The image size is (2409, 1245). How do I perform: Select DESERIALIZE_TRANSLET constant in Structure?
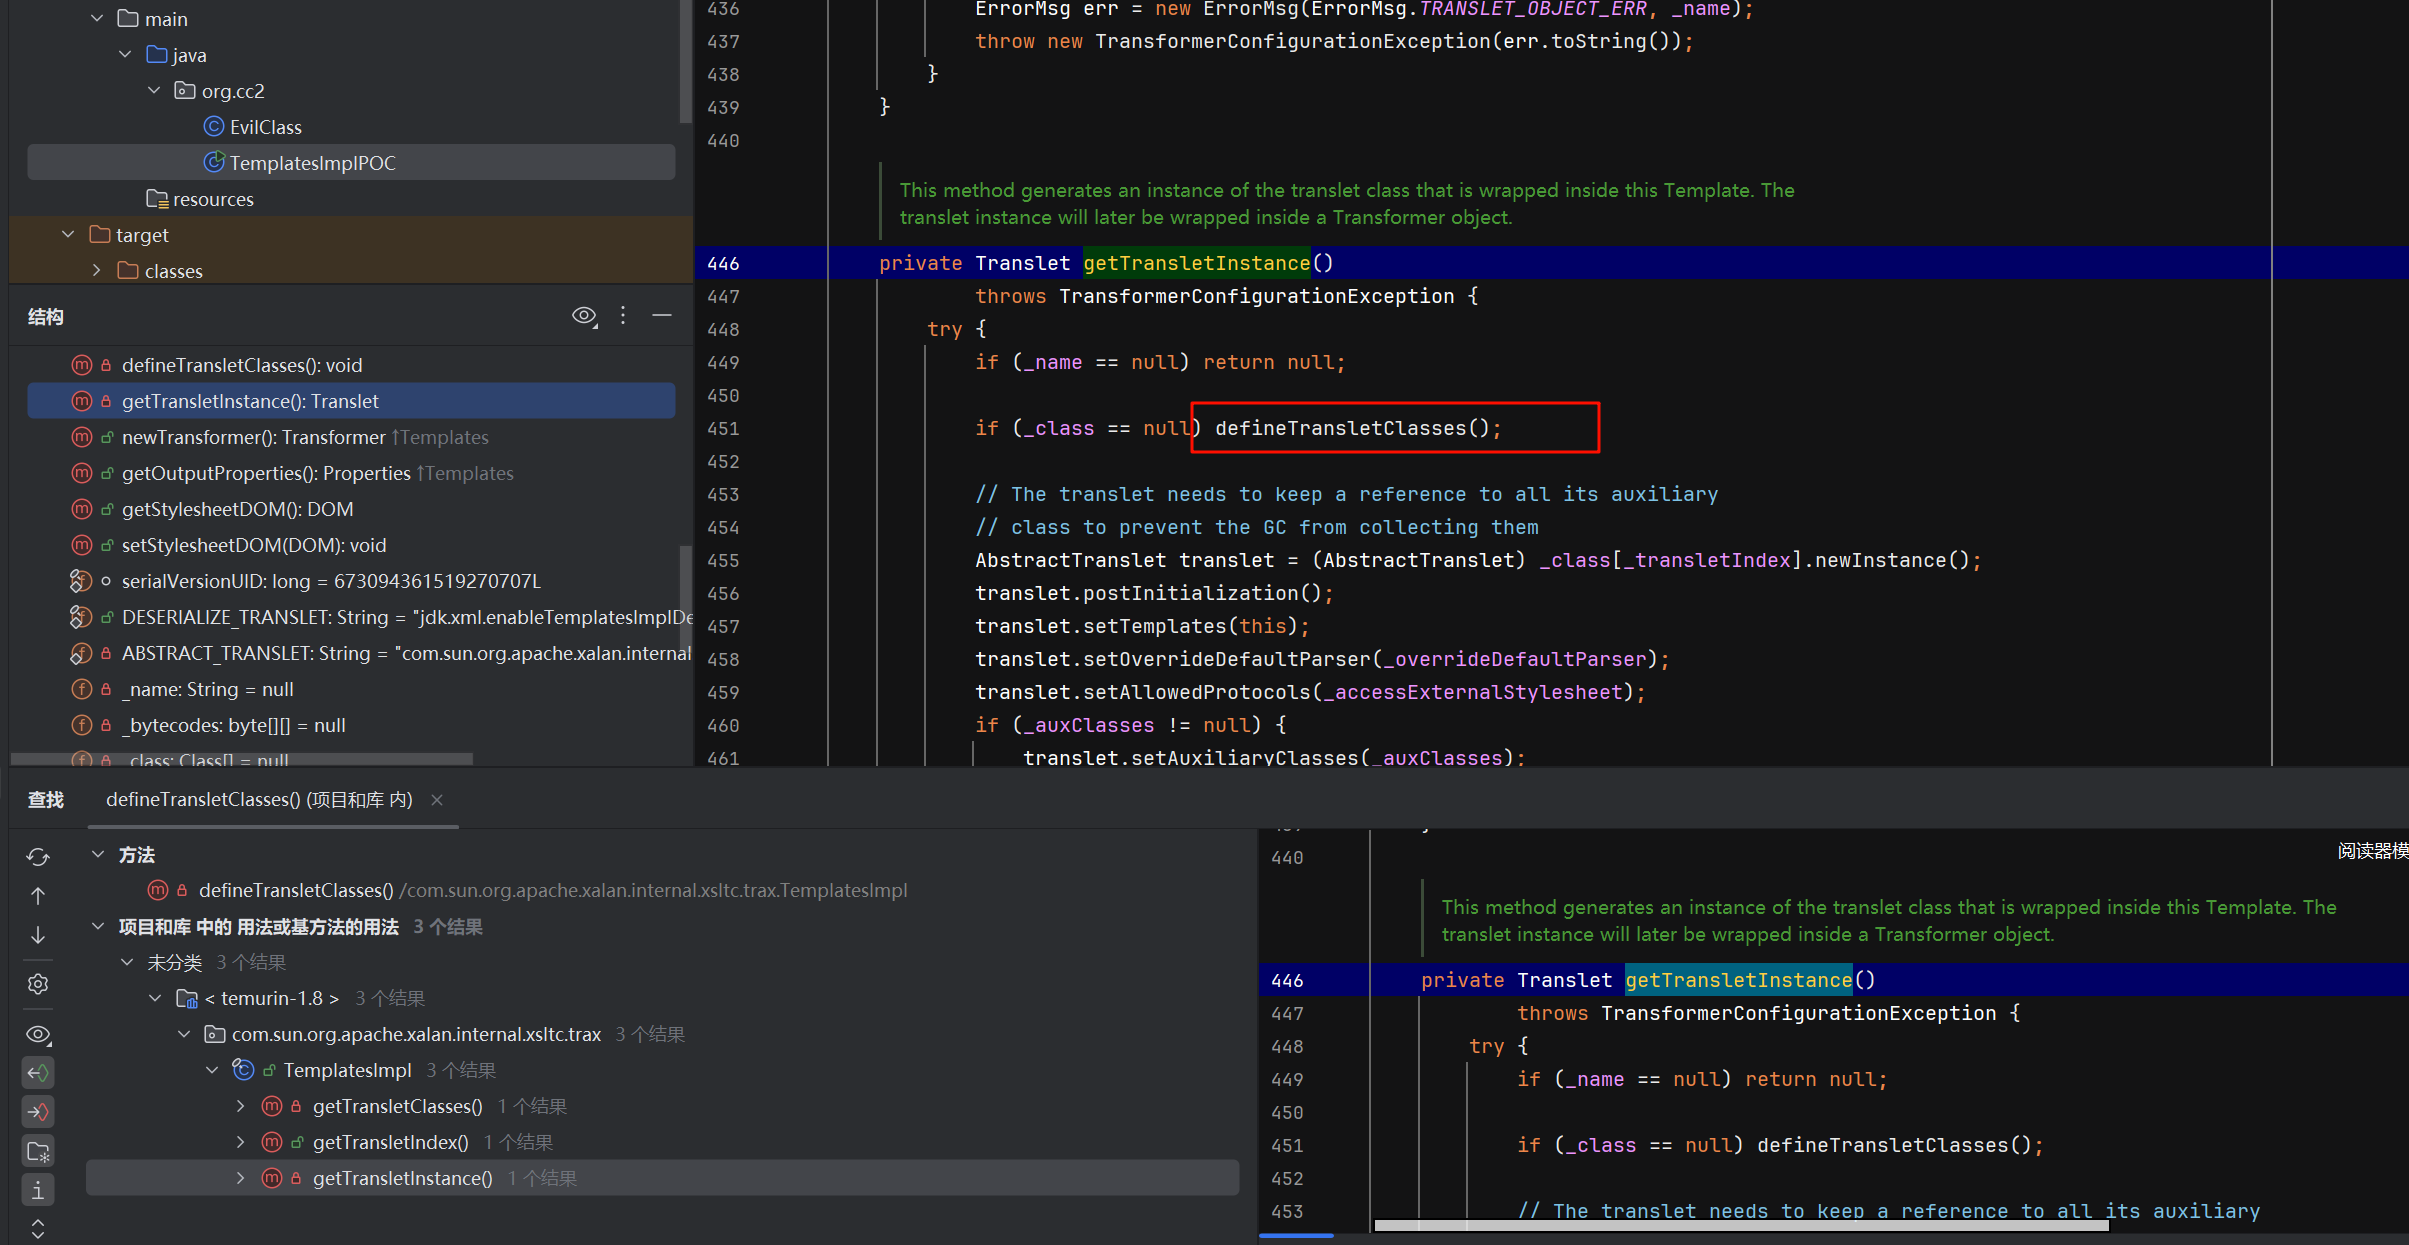(407, 617)
